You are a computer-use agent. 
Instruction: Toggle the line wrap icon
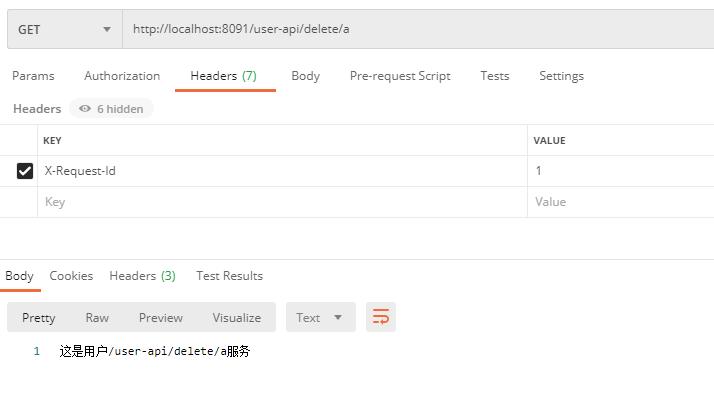(381, 317)
